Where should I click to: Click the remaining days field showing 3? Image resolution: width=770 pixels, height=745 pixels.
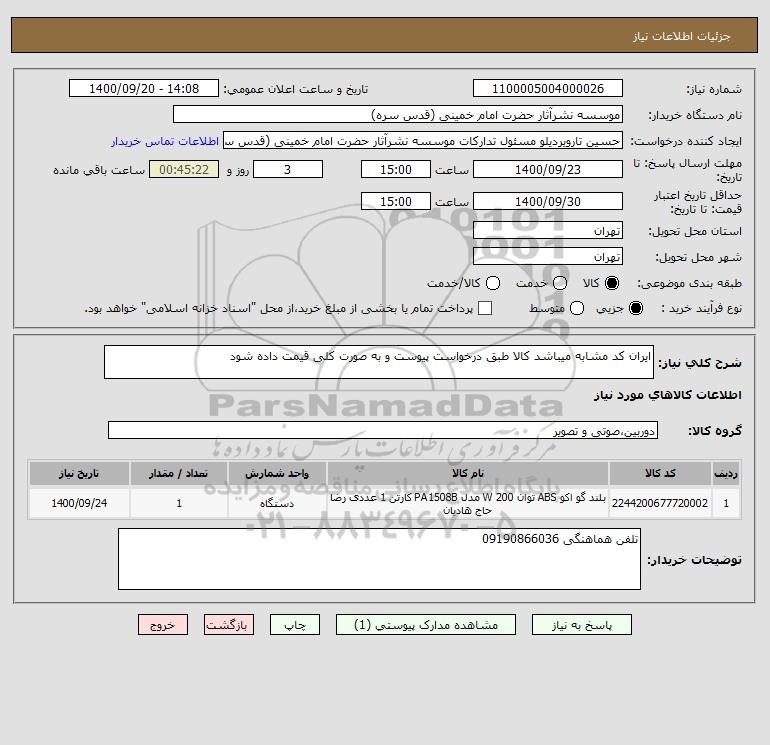(288, 169)
